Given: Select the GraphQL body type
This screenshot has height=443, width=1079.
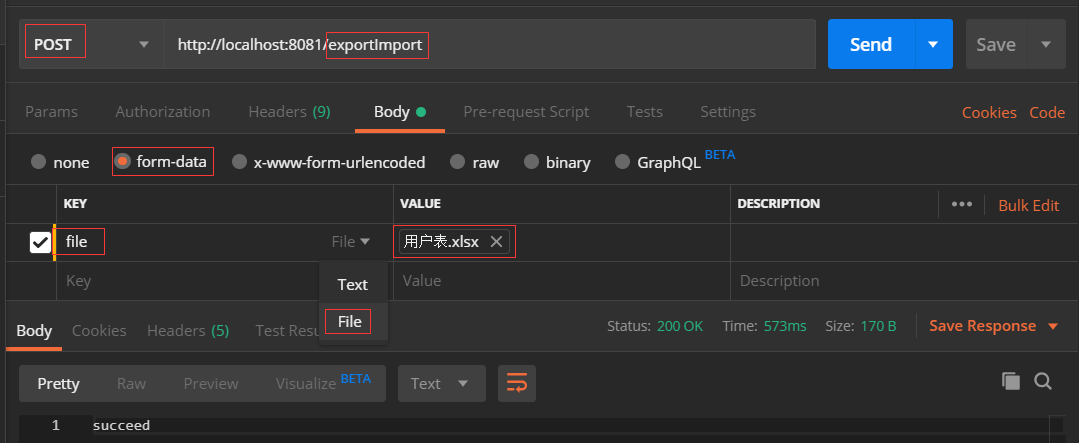Looking at the screenshot, I should 623,162.
